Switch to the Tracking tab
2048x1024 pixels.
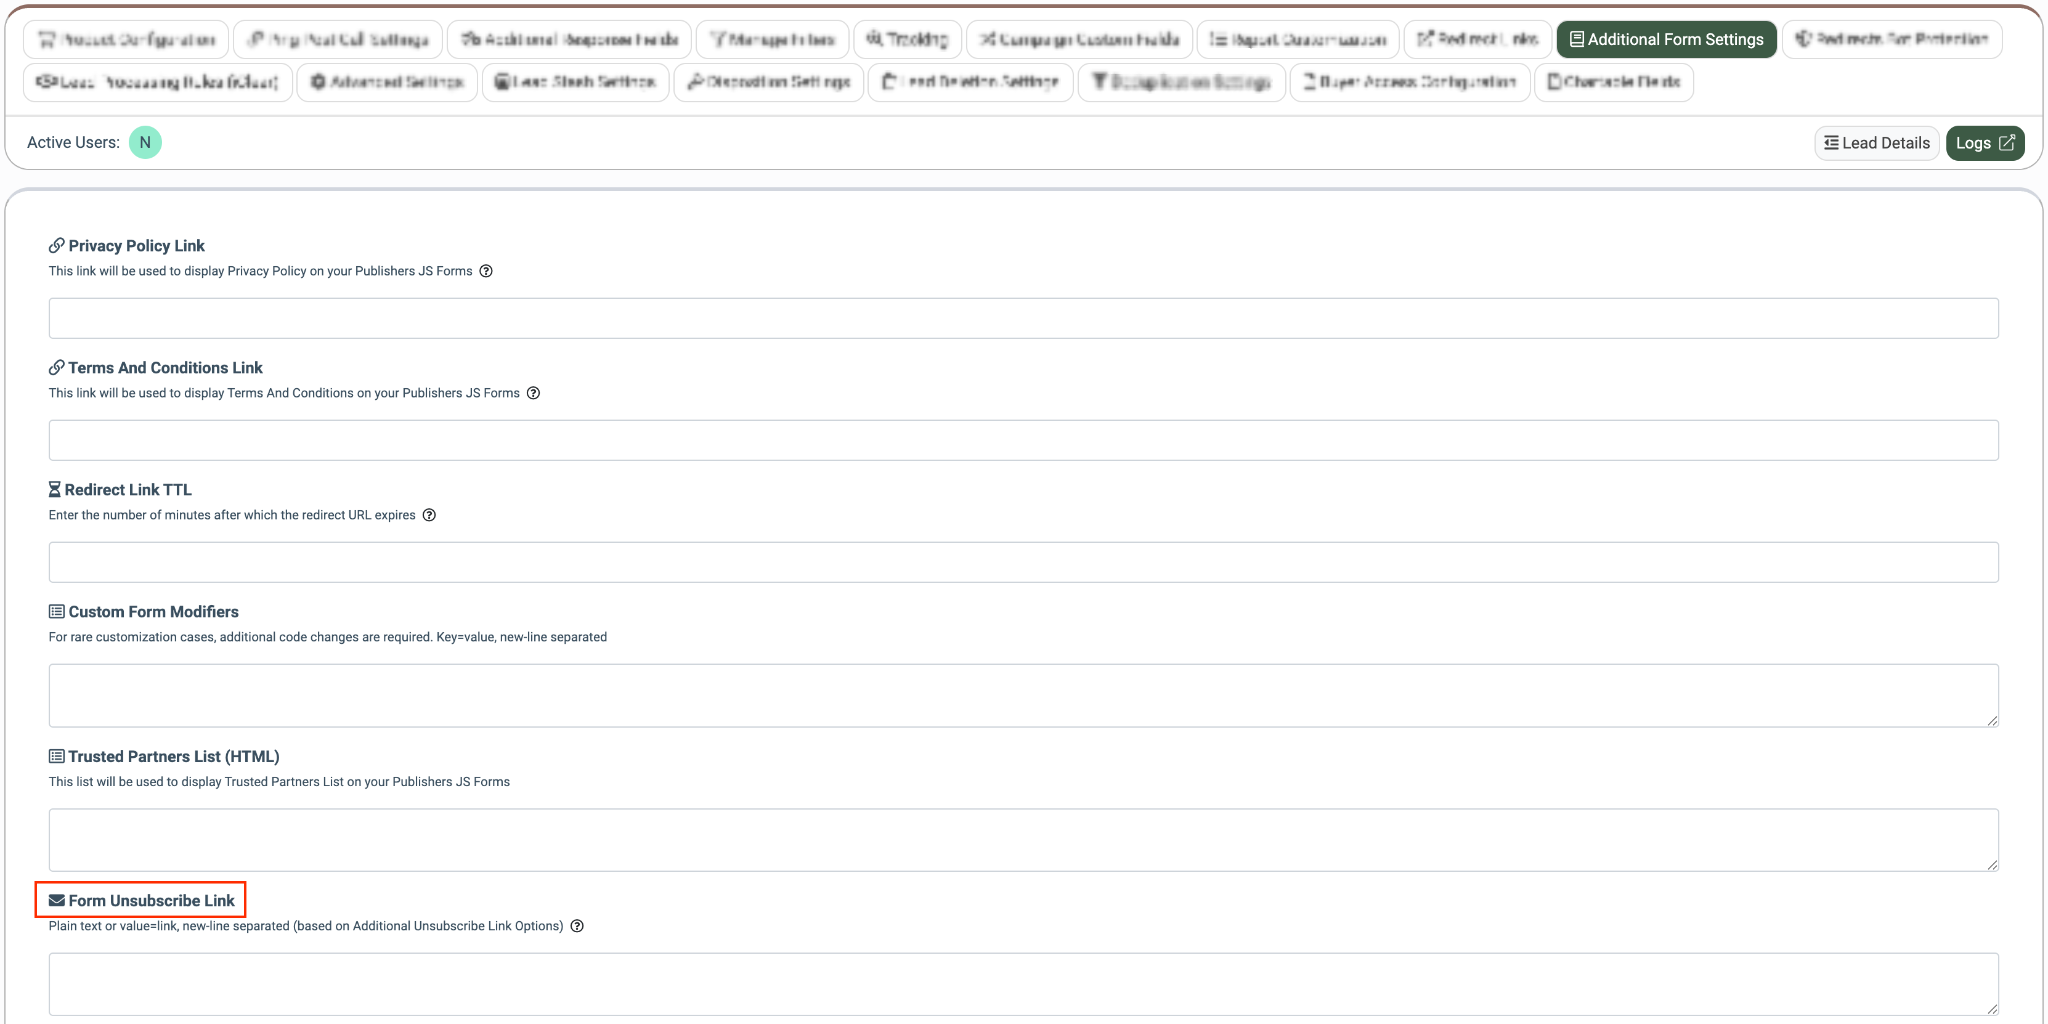[907, 39]
